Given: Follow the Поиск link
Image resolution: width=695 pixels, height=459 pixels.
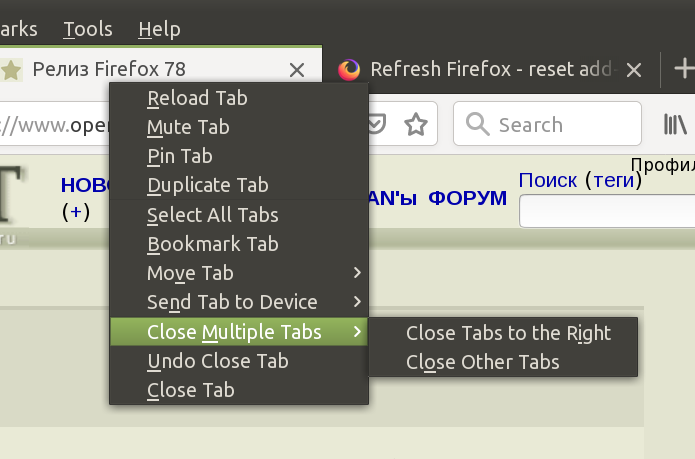Looking at the screenshot, I should click(x=548, y=180).
